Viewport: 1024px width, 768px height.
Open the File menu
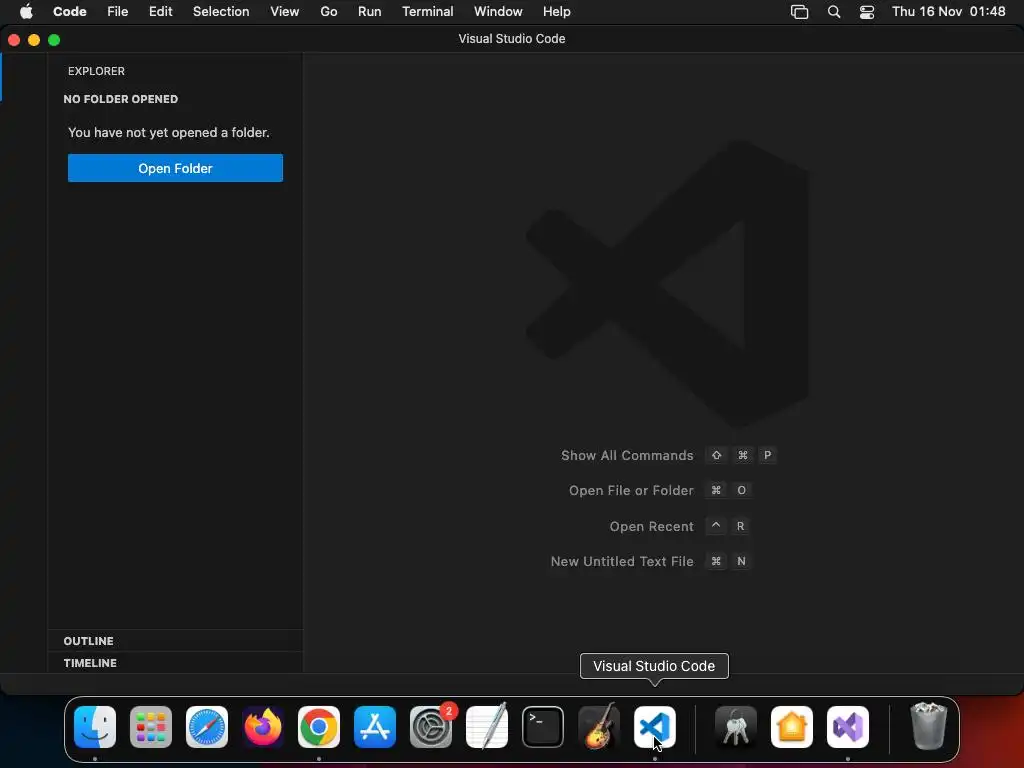(118, 12)
